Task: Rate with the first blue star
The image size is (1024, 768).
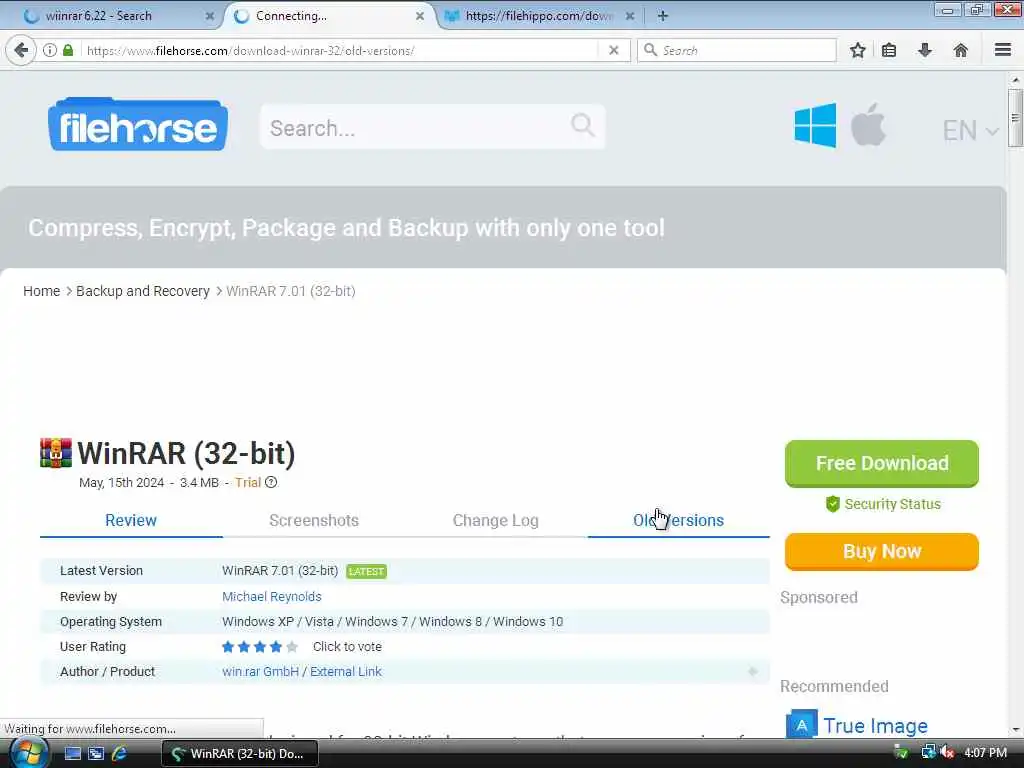Action: click(228, 647)
